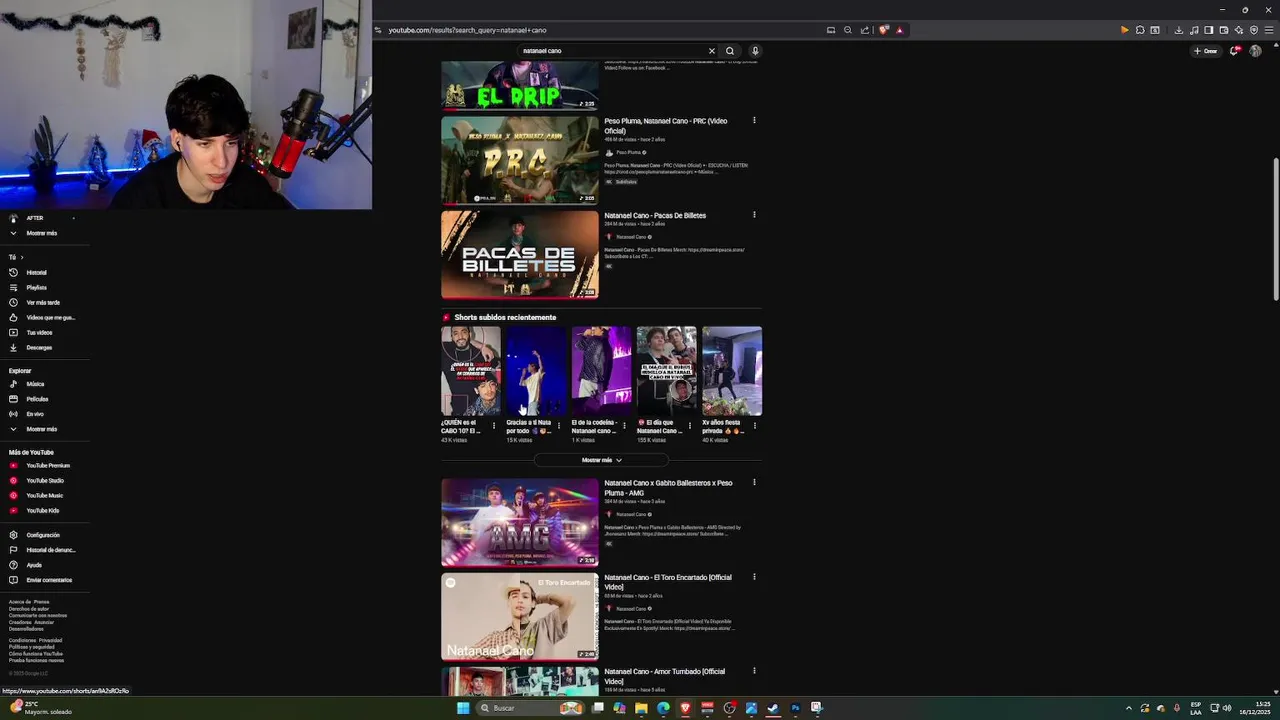Open the Brave Rewards triangle icon
1280x720 pixels.
pos(899,30)
